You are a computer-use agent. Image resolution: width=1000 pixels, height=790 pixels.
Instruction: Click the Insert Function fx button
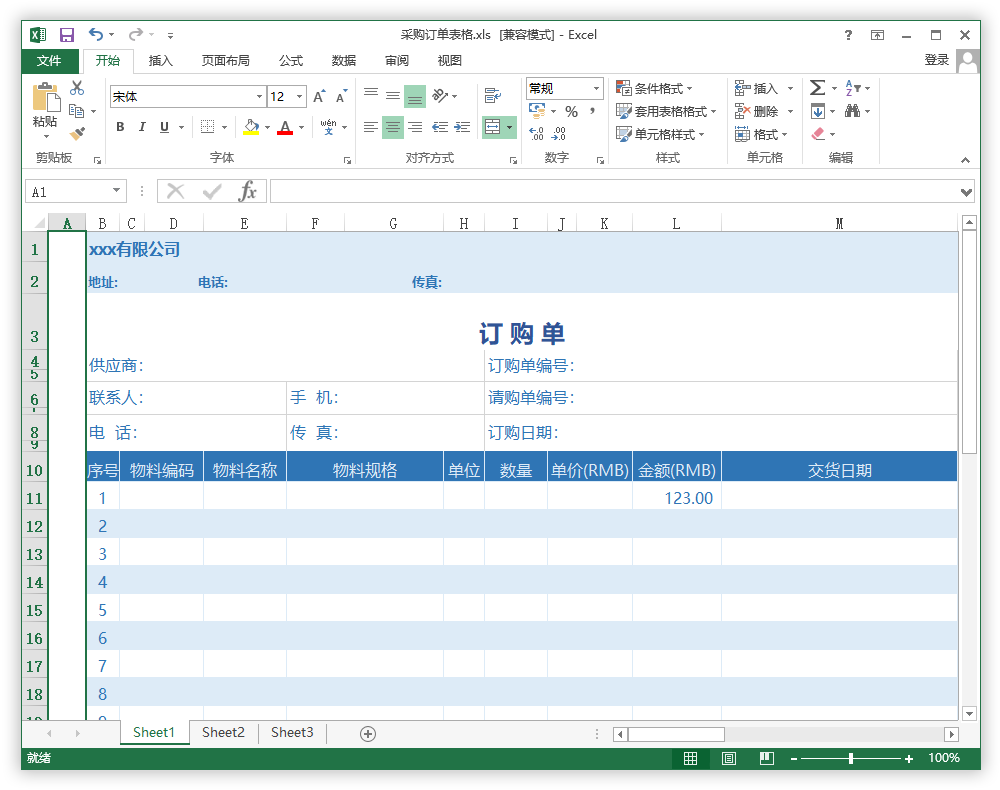pos(247,191)
